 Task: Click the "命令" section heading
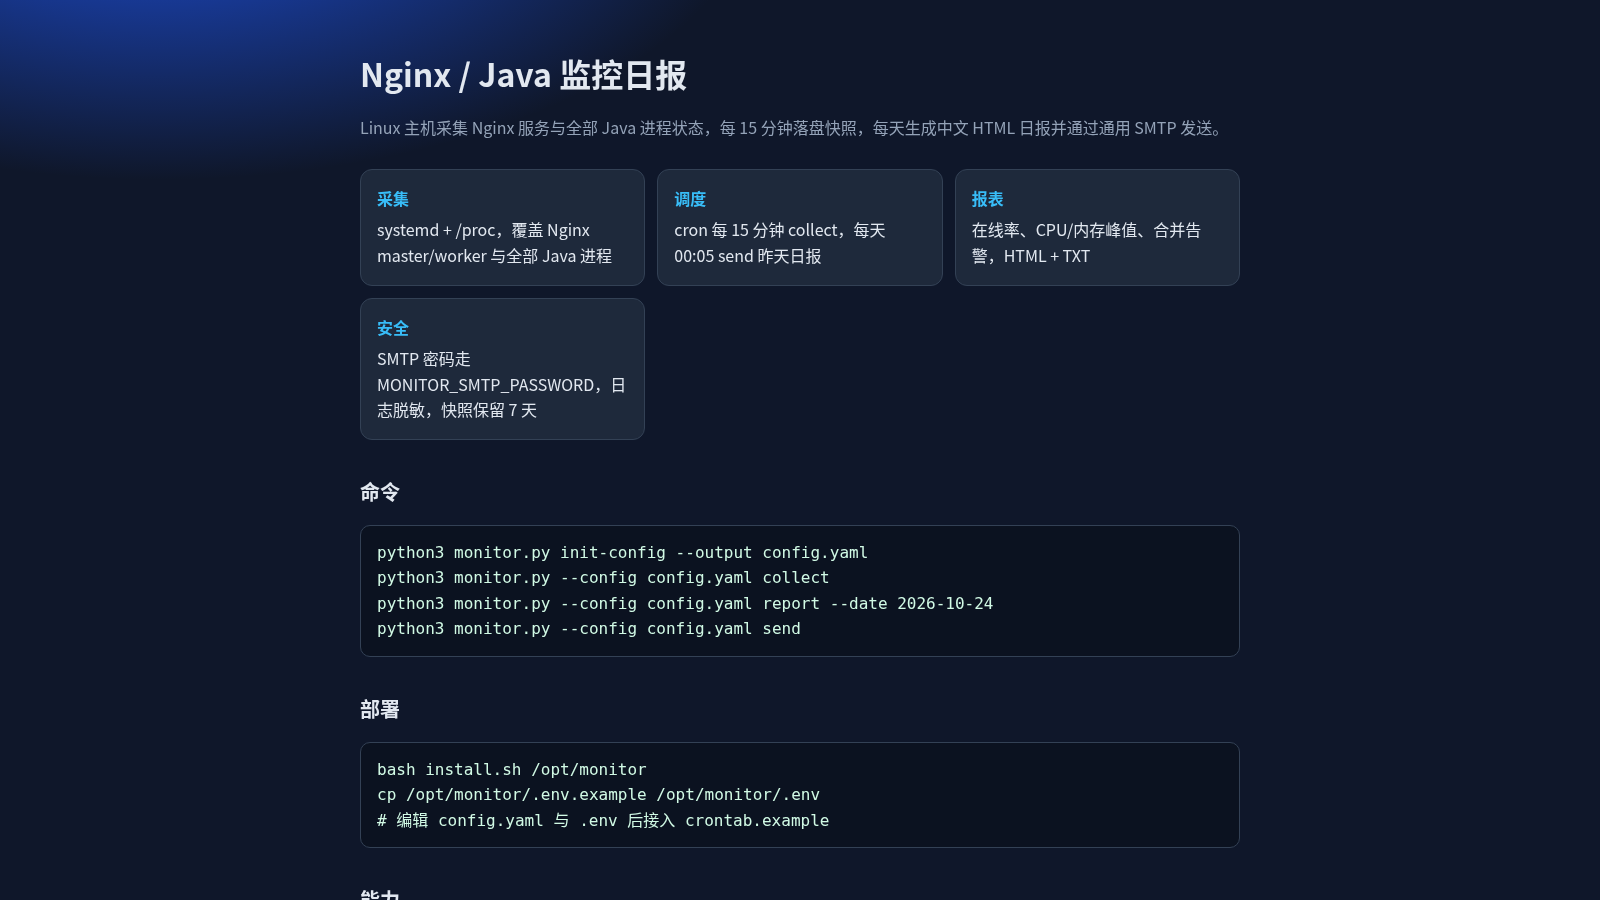click(380, 492)
